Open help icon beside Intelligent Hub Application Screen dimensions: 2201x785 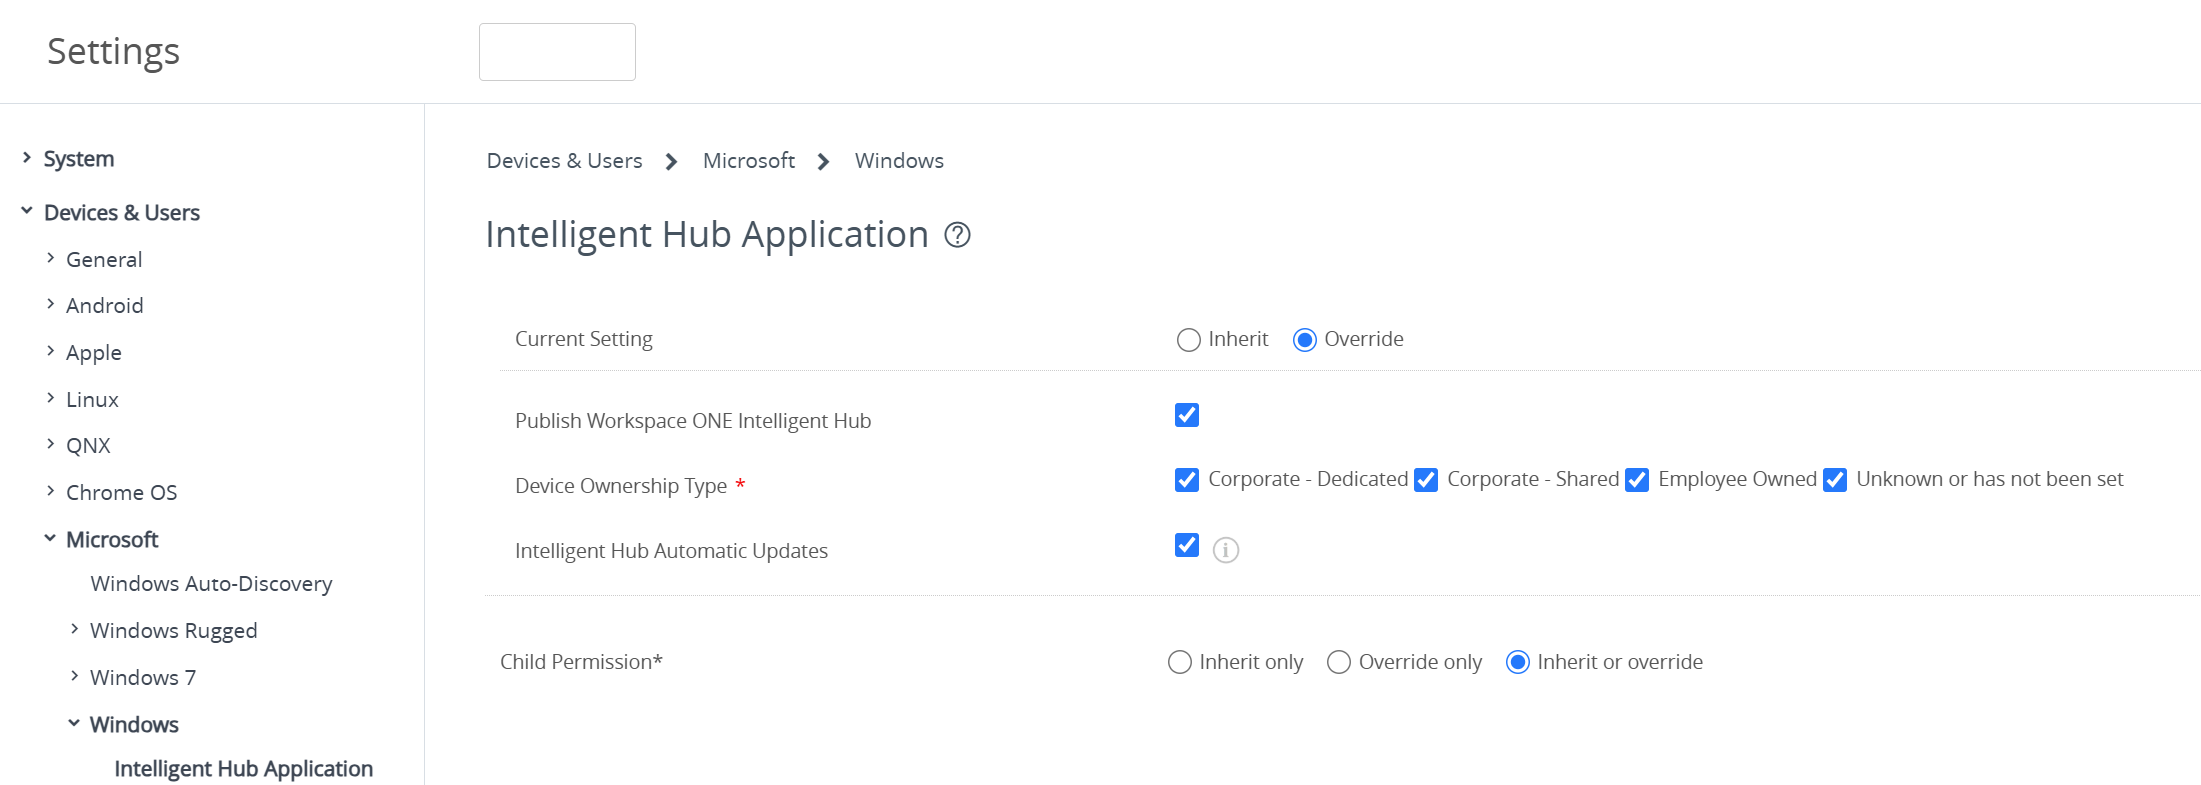tap(957, 235)
